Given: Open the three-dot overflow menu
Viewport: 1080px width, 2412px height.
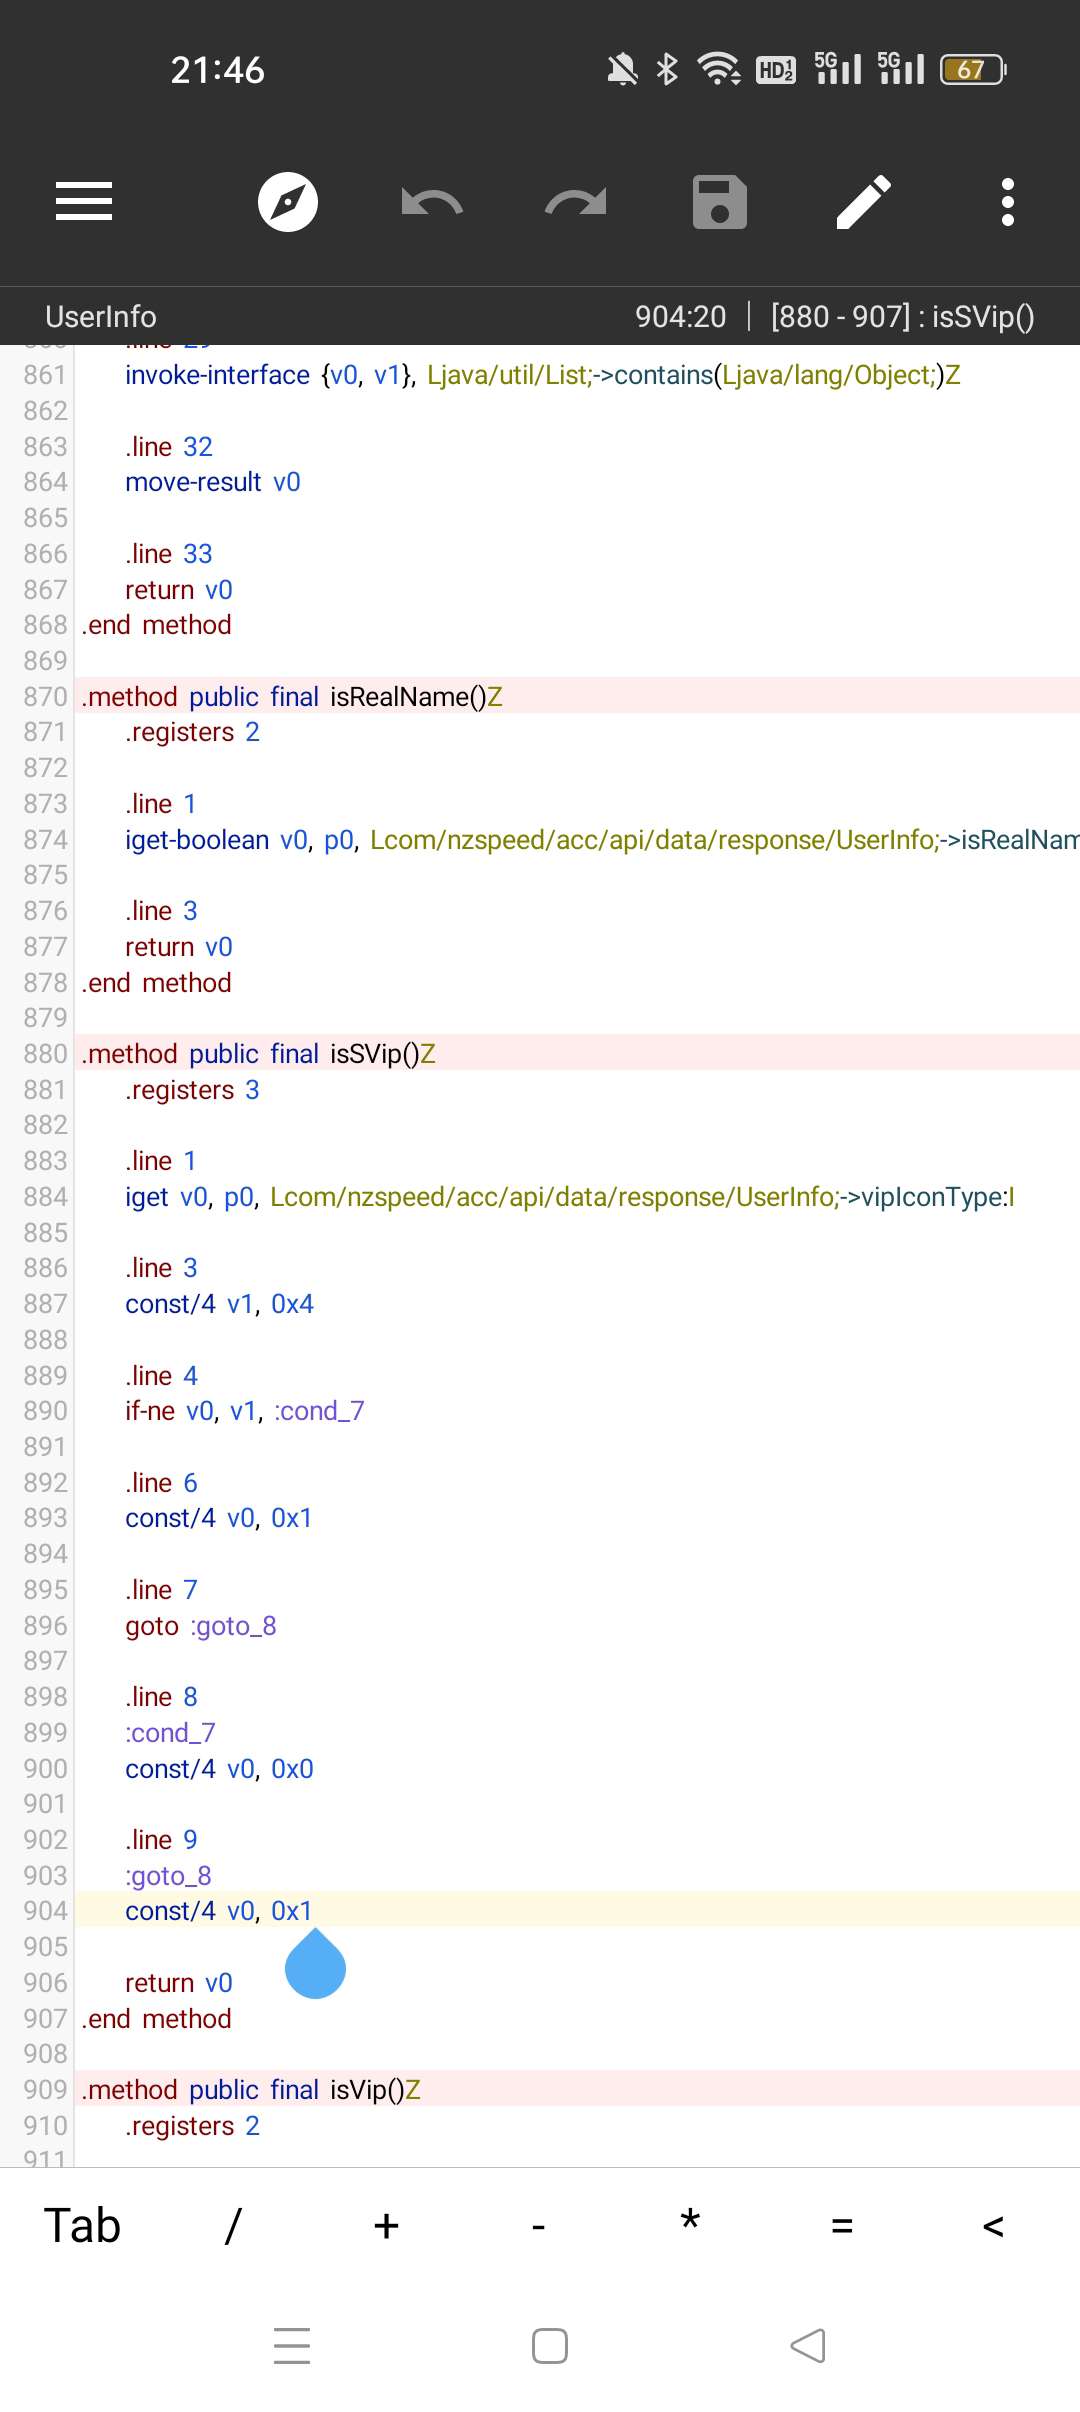Looking at the screenshot, I should pos(1008,202).
